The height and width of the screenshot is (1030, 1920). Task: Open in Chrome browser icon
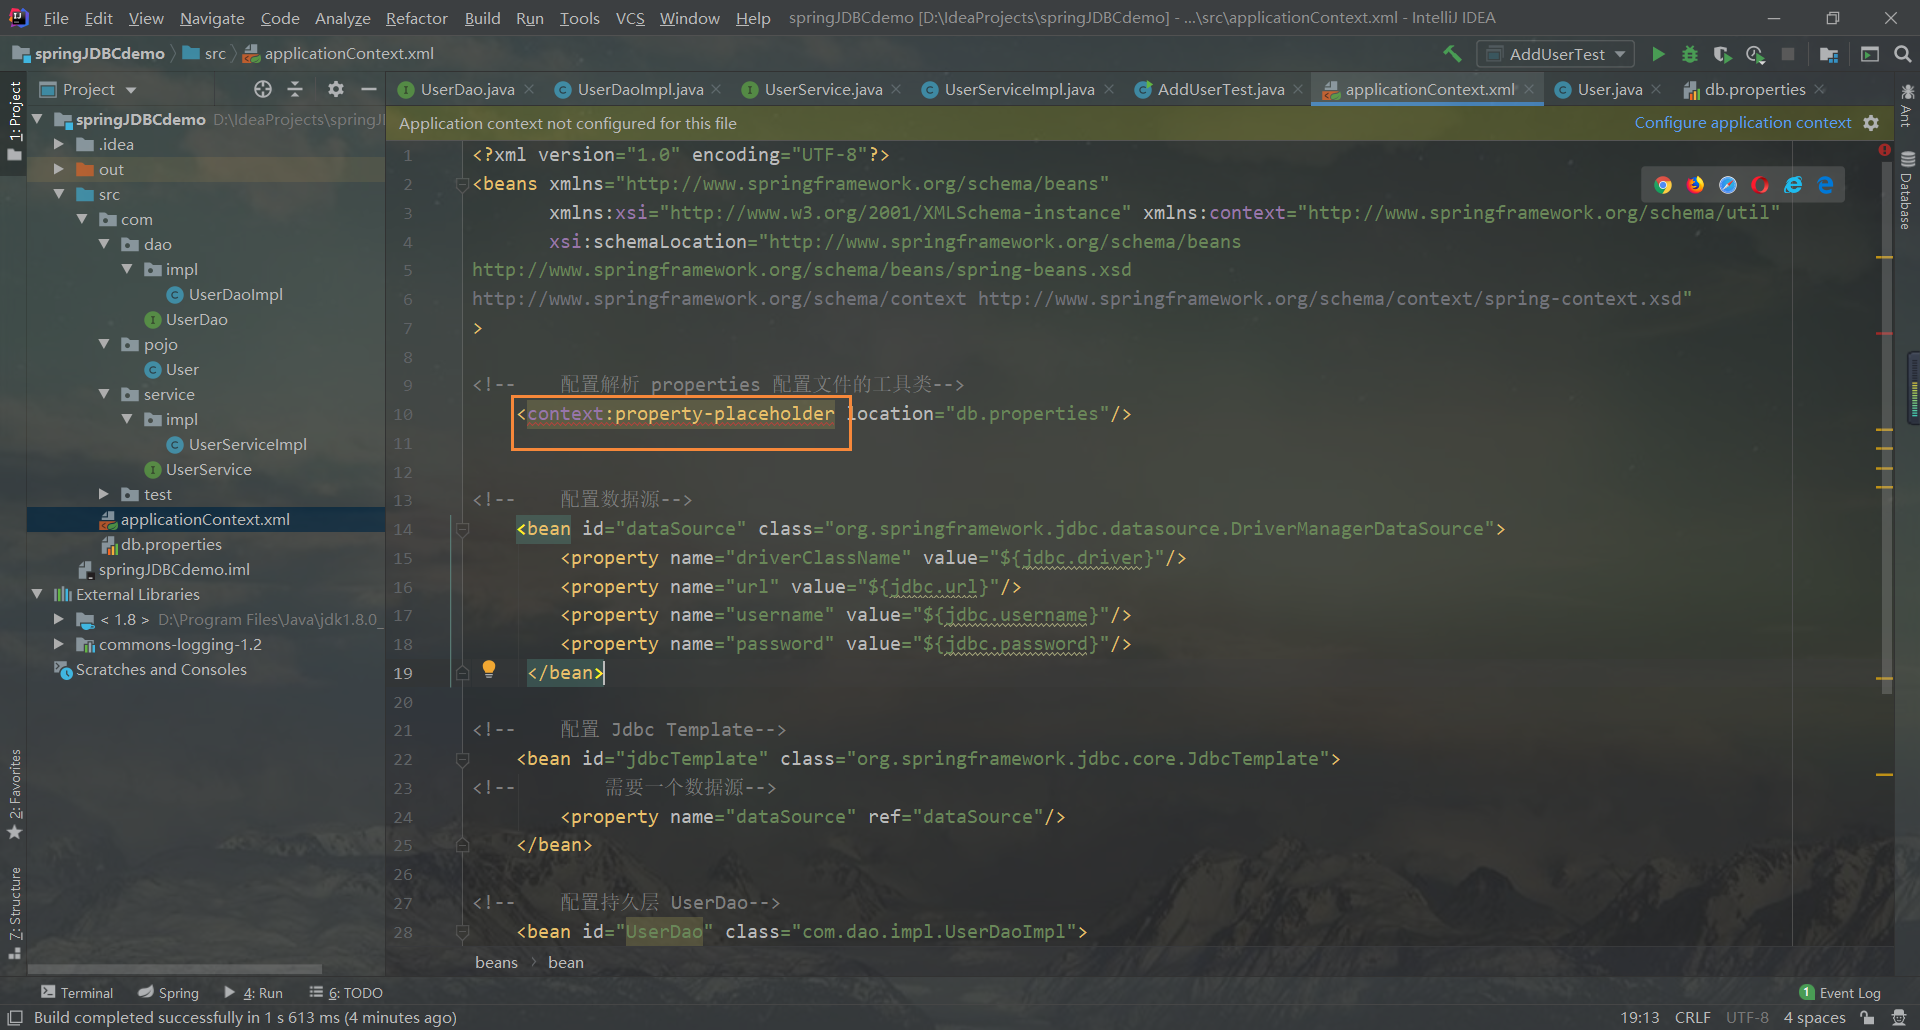[x=1663, y=185]
